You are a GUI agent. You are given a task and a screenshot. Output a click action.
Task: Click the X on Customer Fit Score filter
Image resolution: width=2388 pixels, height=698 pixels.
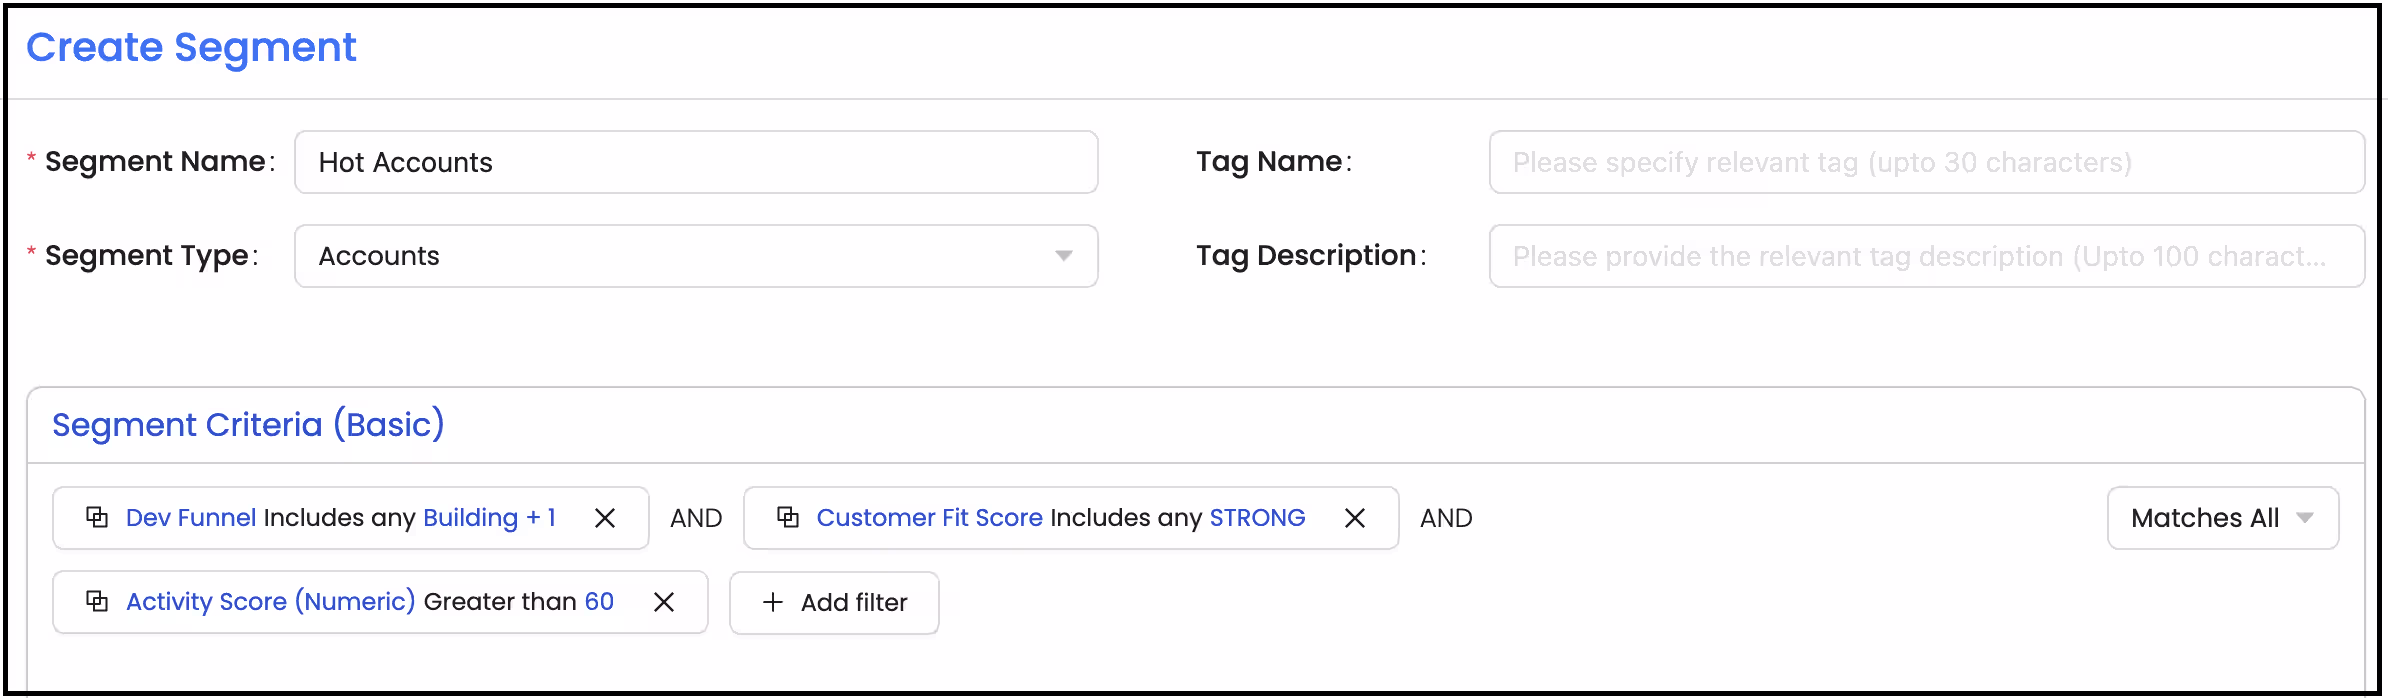point(1356,518)
